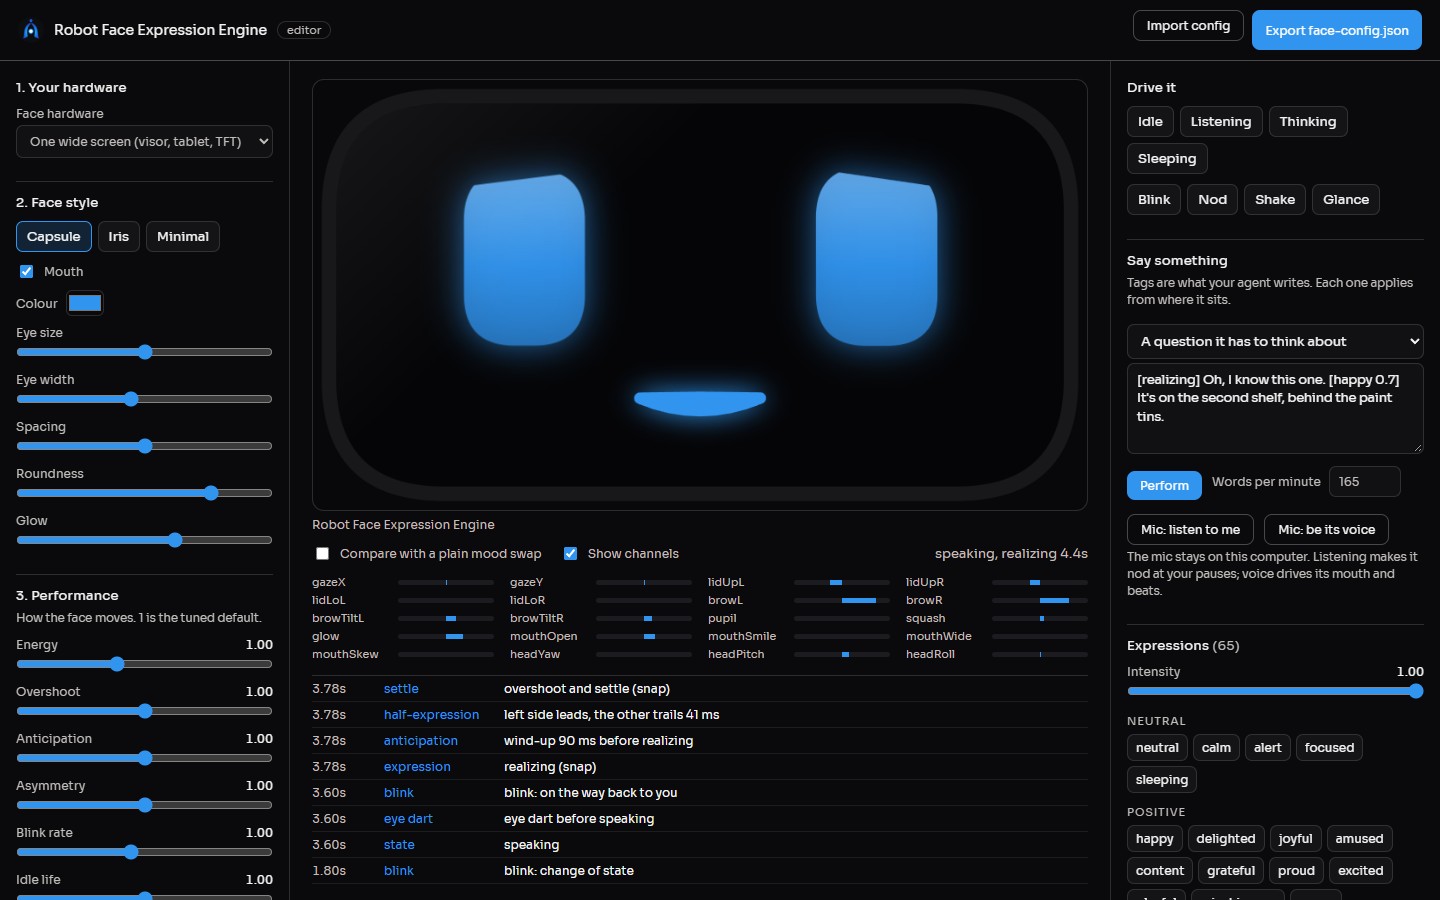Trigger the Thinking state
The image size is (1440, 900).
point(1308,122)
